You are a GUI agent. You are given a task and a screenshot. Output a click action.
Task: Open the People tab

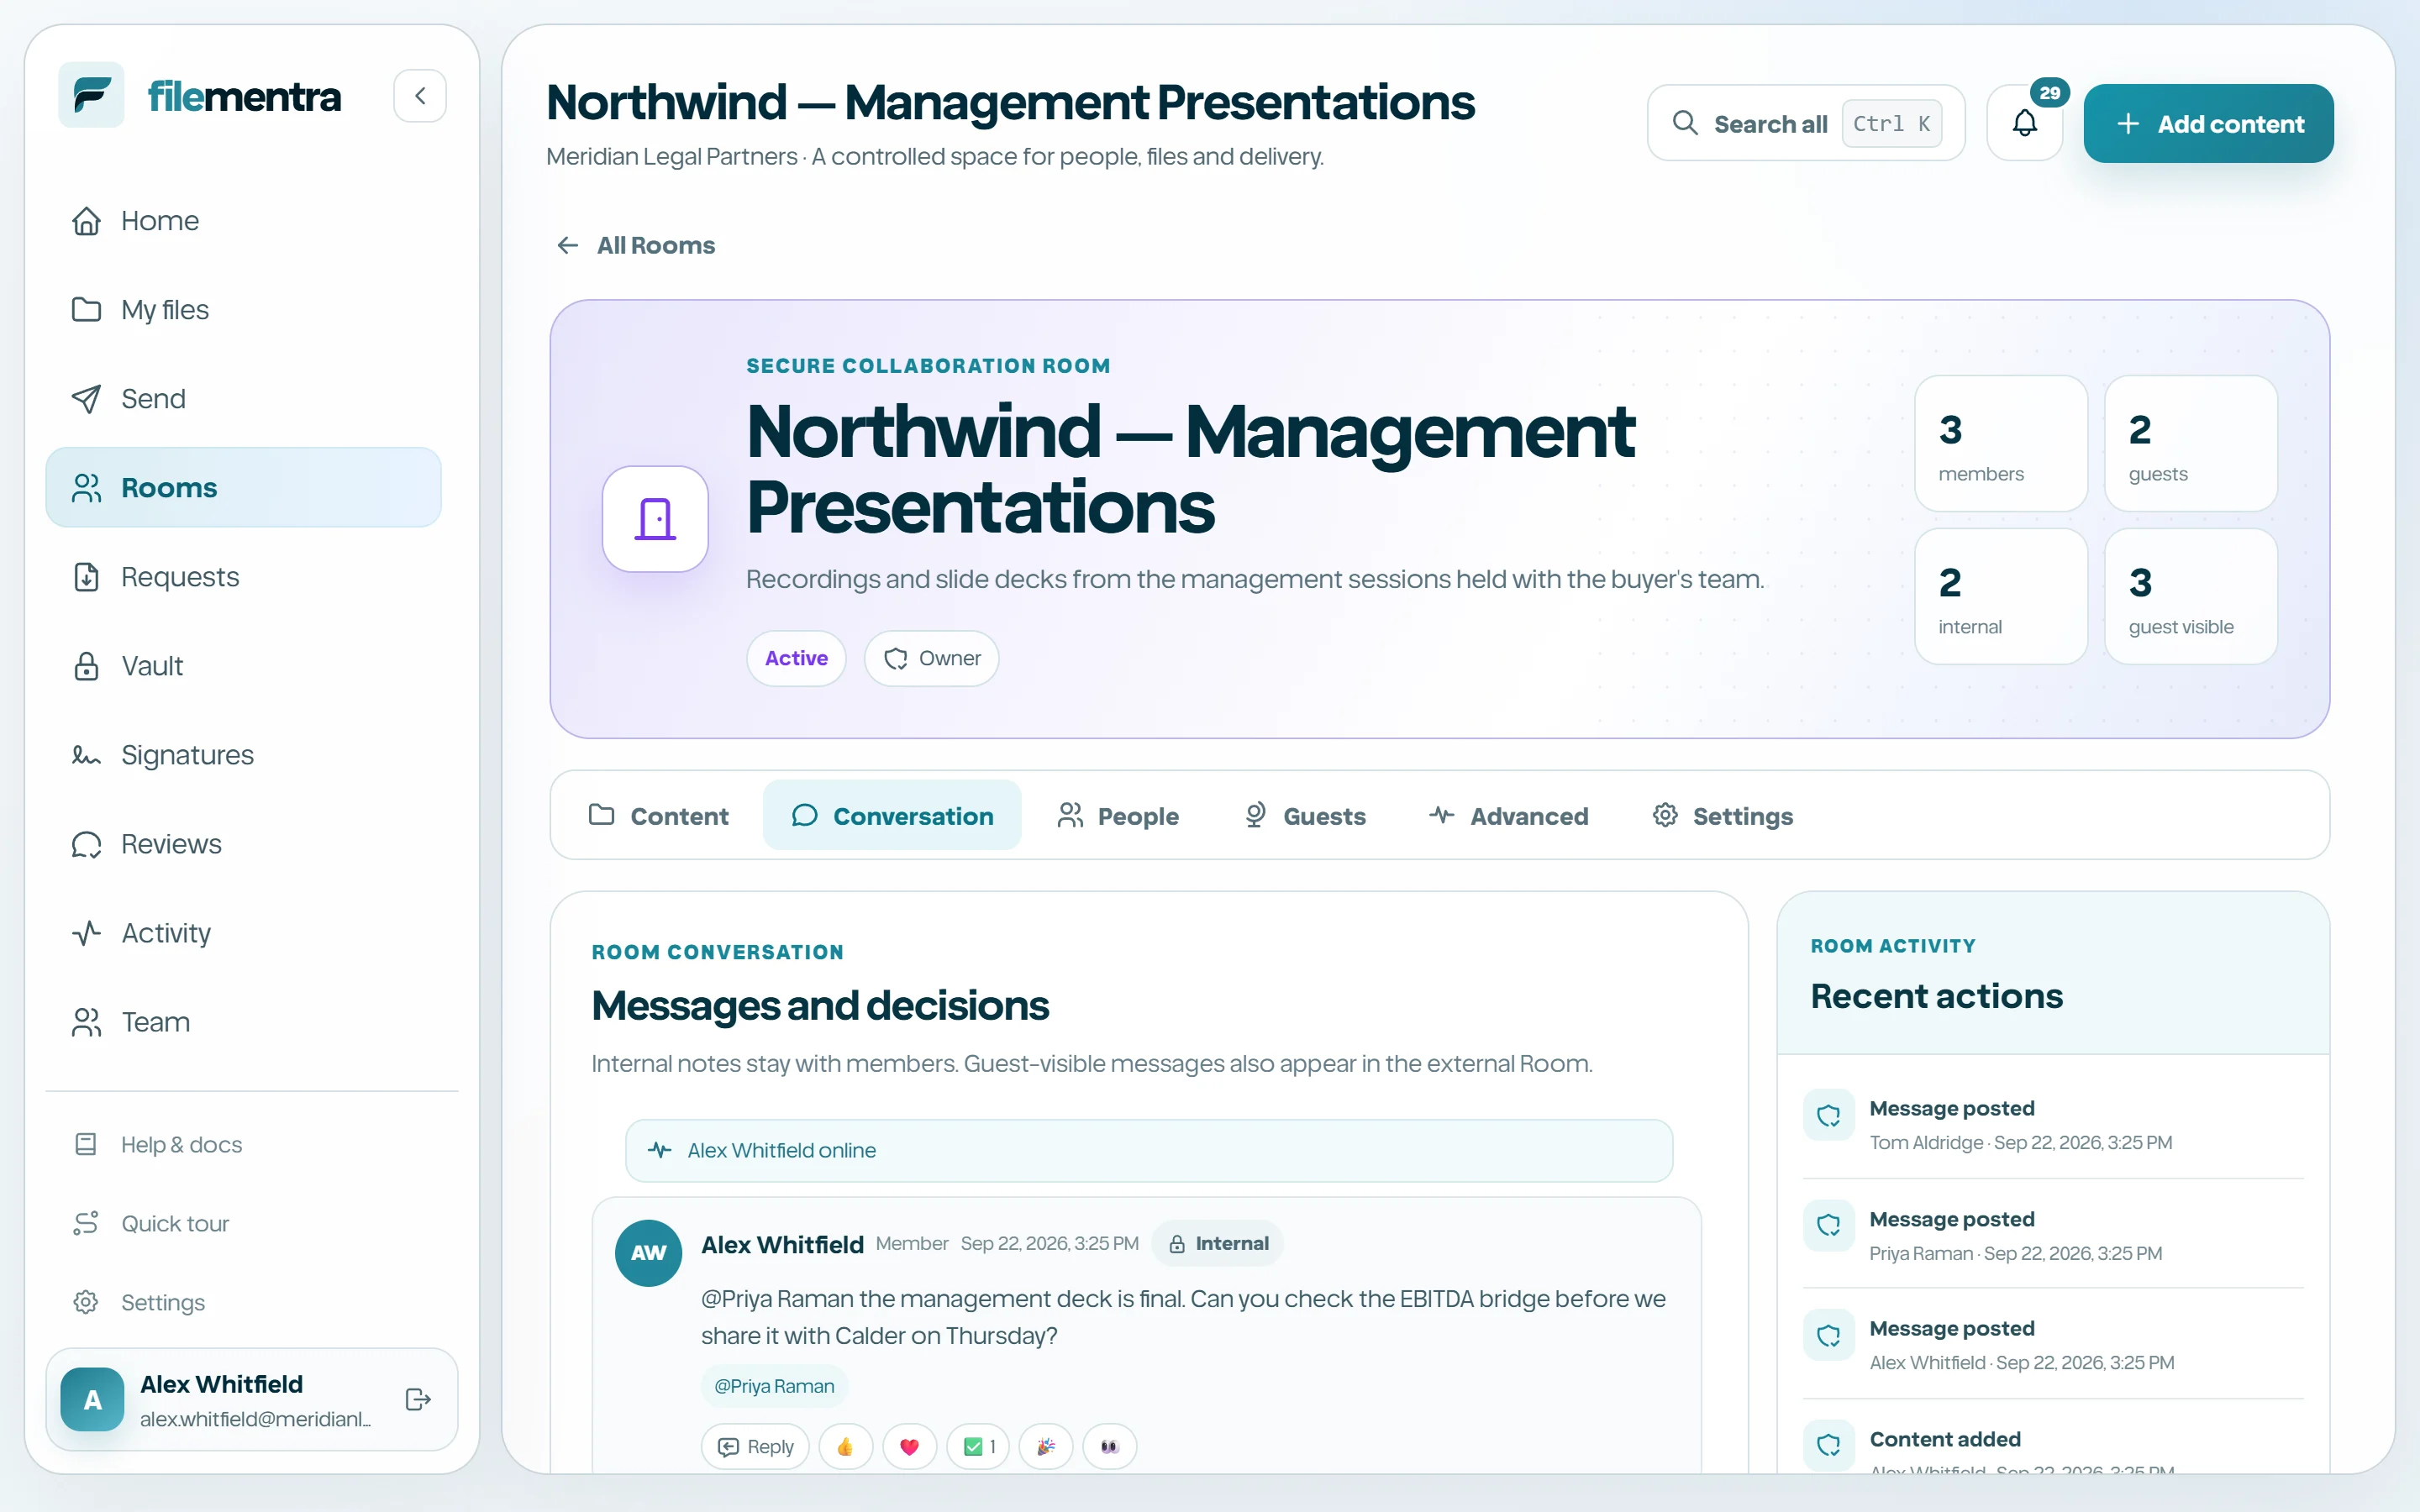pos(1118,816)
